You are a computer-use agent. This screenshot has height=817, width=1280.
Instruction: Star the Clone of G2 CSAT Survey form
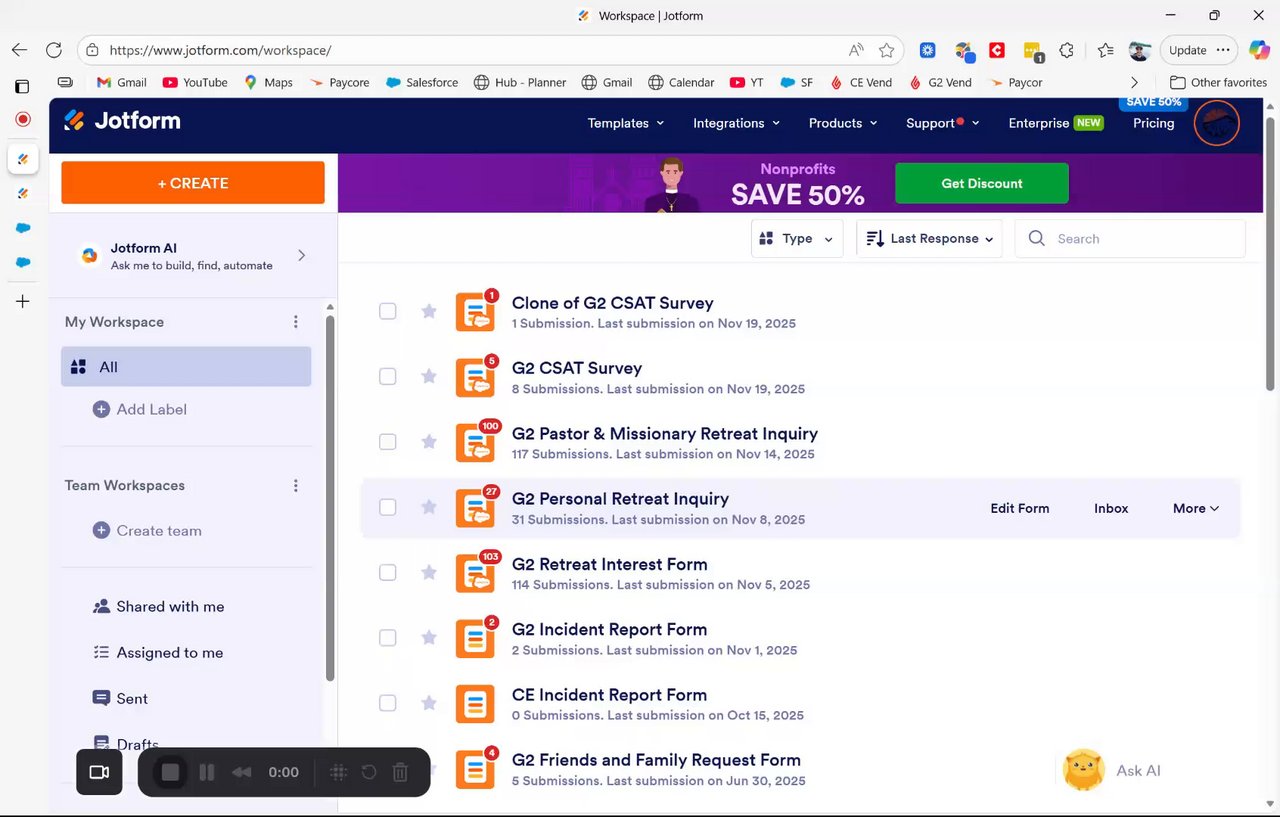coord(429,311)
